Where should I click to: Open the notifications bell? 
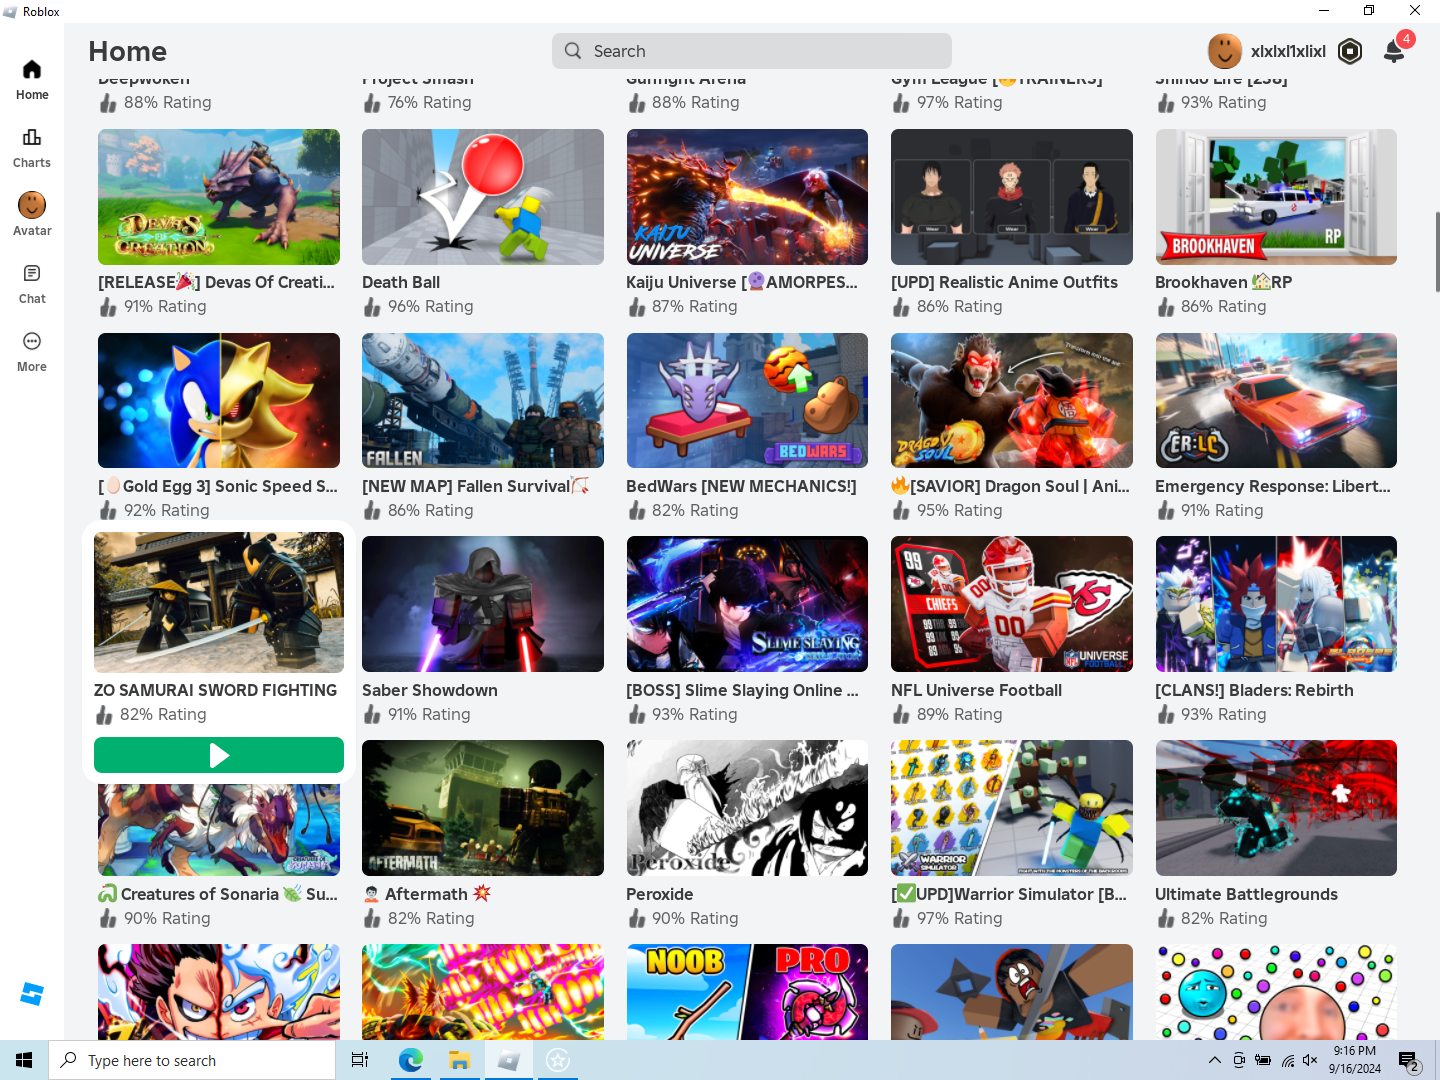1394,51
